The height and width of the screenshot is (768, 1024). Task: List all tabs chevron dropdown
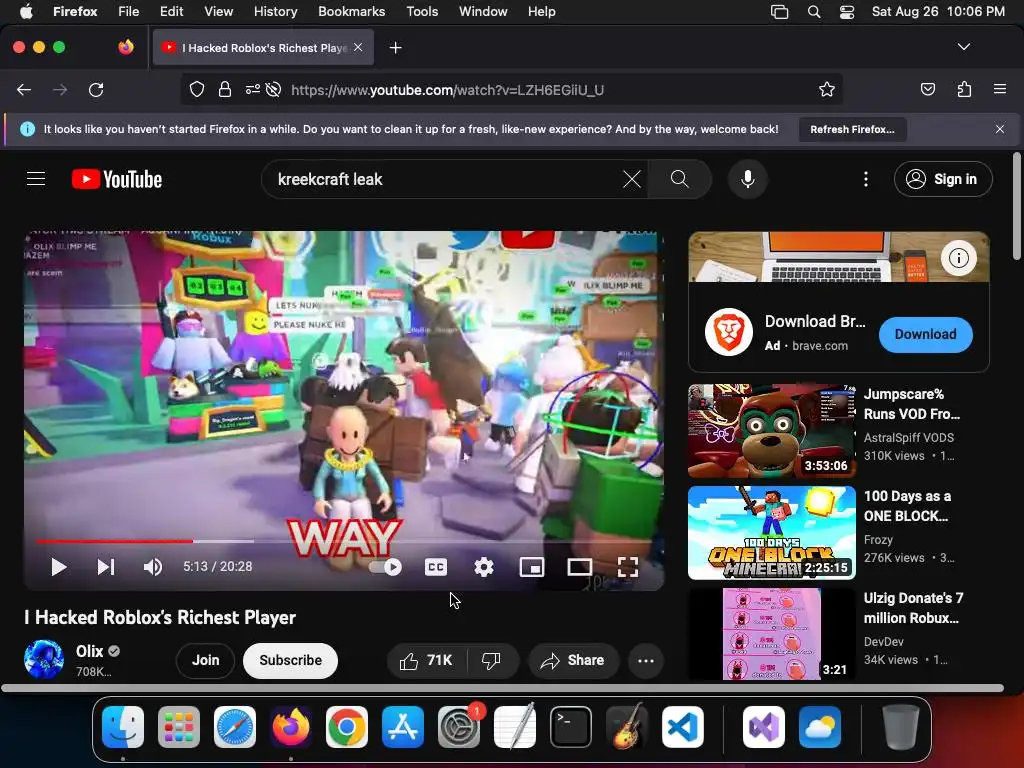pos(964,47)
